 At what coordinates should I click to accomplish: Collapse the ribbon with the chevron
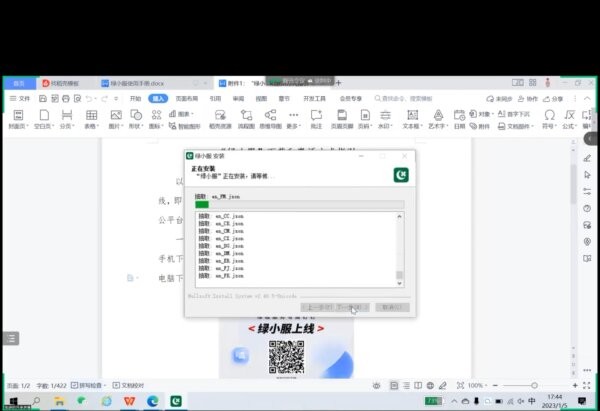point(587,99)
